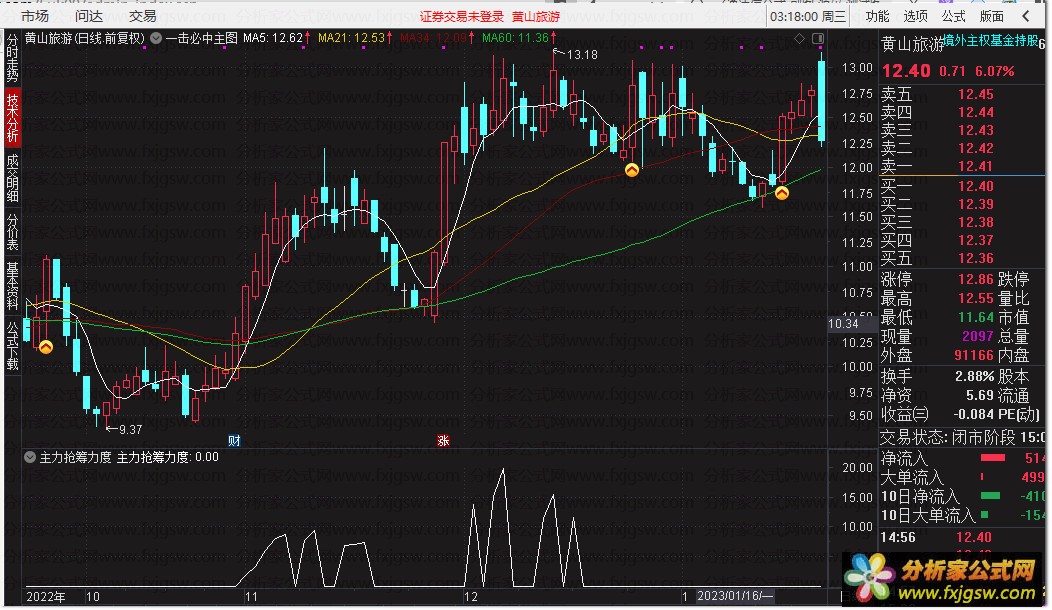Click the 现量 2097 value

[x=978, y=336]
